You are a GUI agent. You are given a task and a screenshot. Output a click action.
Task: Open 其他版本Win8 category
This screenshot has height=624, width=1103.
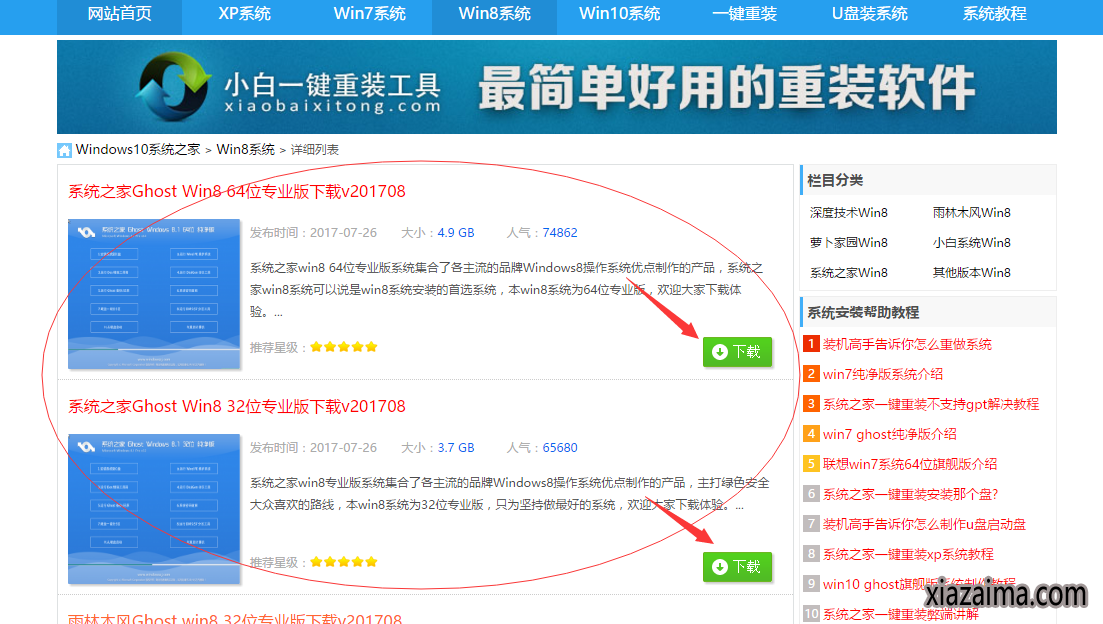click(971, 273)
